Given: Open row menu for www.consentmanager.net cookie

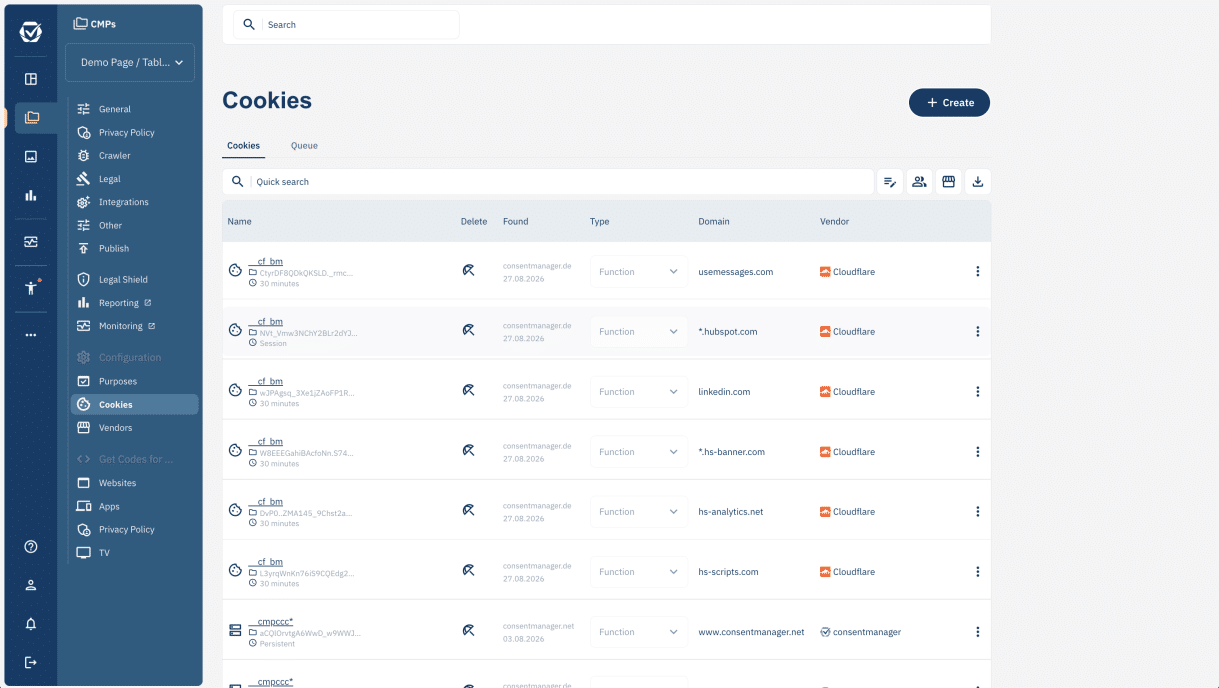Looking at the screenshot, I should [x=977, y=631].
